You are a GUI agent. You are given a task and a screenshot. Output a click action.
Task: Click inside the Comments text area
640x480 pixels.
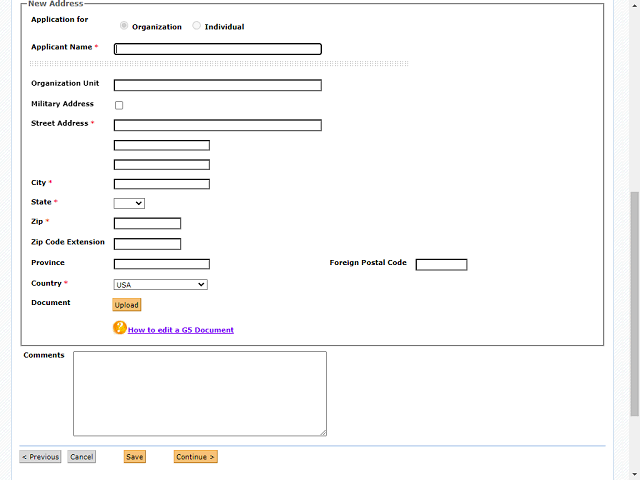200,393
